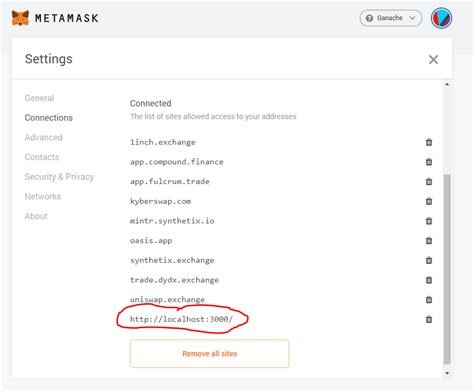This screenshot has height=392, width=474.
Task: Select the synthetix.exchange site entry
Action: click(172, 260)
